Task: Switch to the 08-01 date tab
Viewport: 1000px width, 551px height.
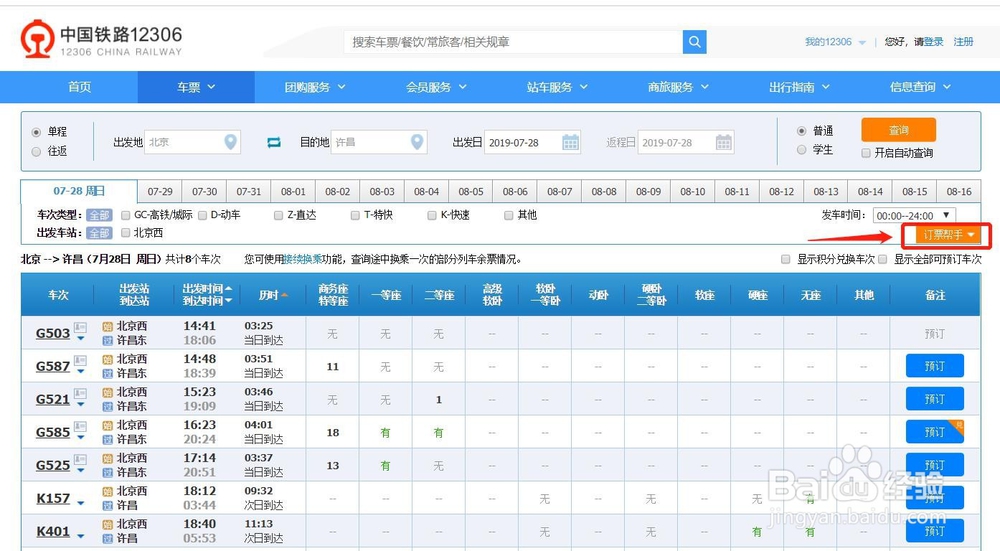Action: coord(293,191)
